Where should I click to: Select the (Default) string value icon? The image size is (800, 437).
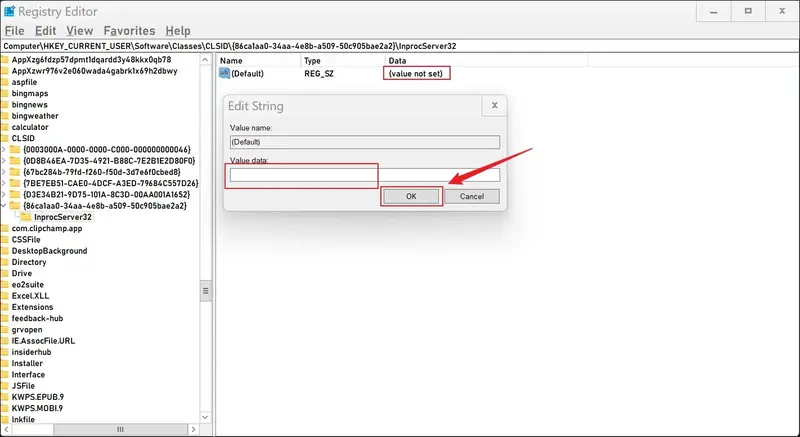(224, 73)
